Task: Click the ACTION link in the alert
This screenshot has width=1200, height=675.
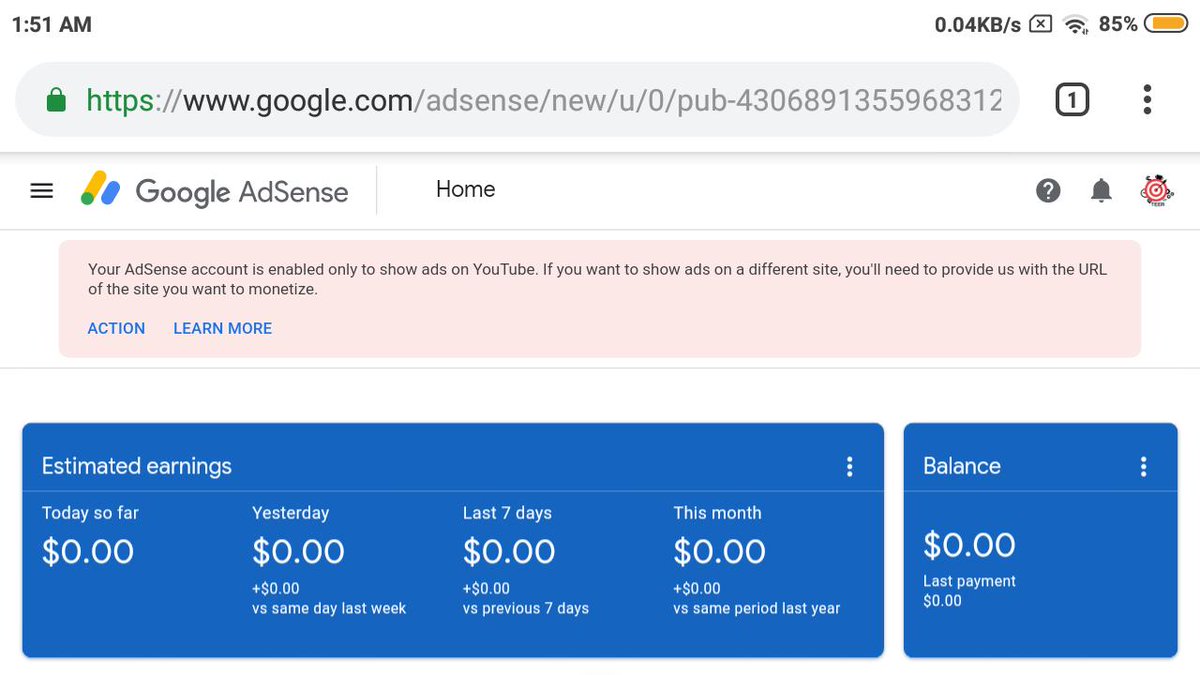Action: click(116, 328)
